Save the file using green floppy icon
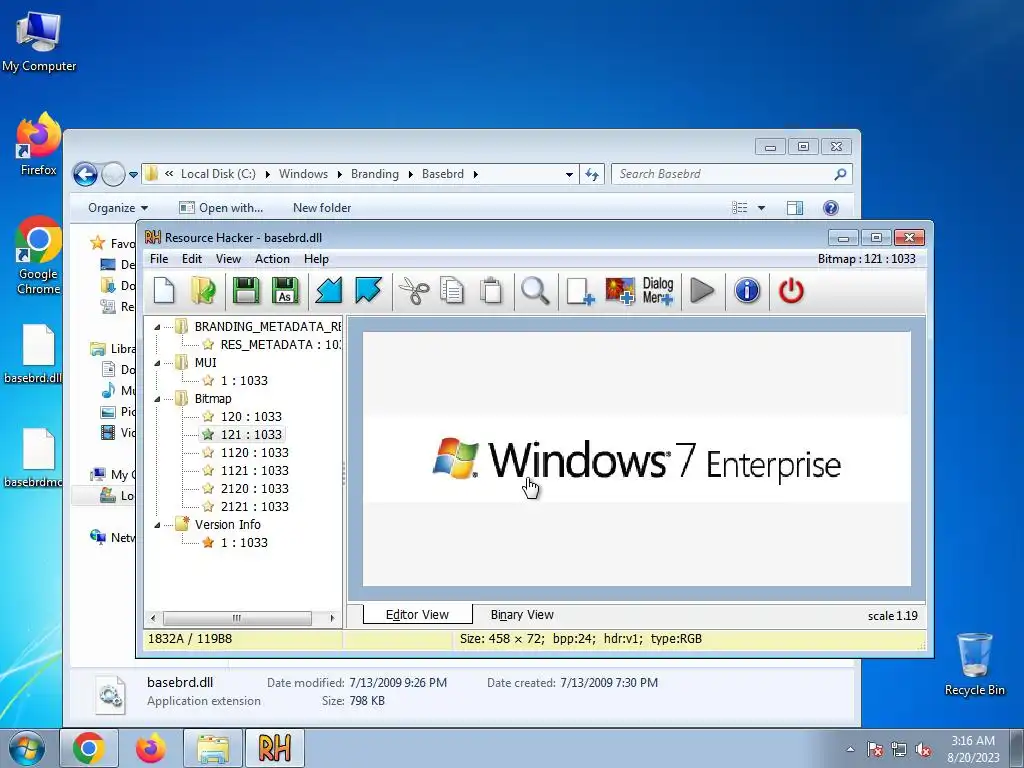 (246, 290)
